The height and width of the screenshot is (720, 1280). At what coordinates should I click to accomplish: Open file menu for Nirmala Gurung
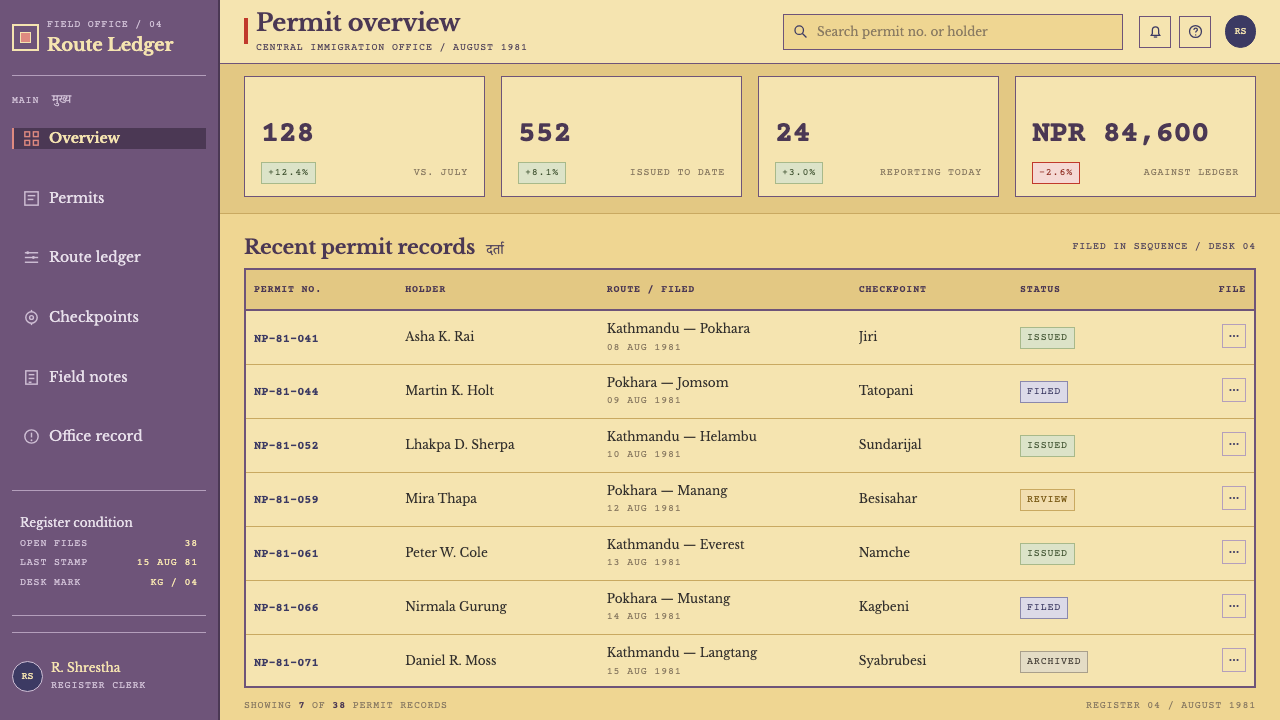(1234, 606)
